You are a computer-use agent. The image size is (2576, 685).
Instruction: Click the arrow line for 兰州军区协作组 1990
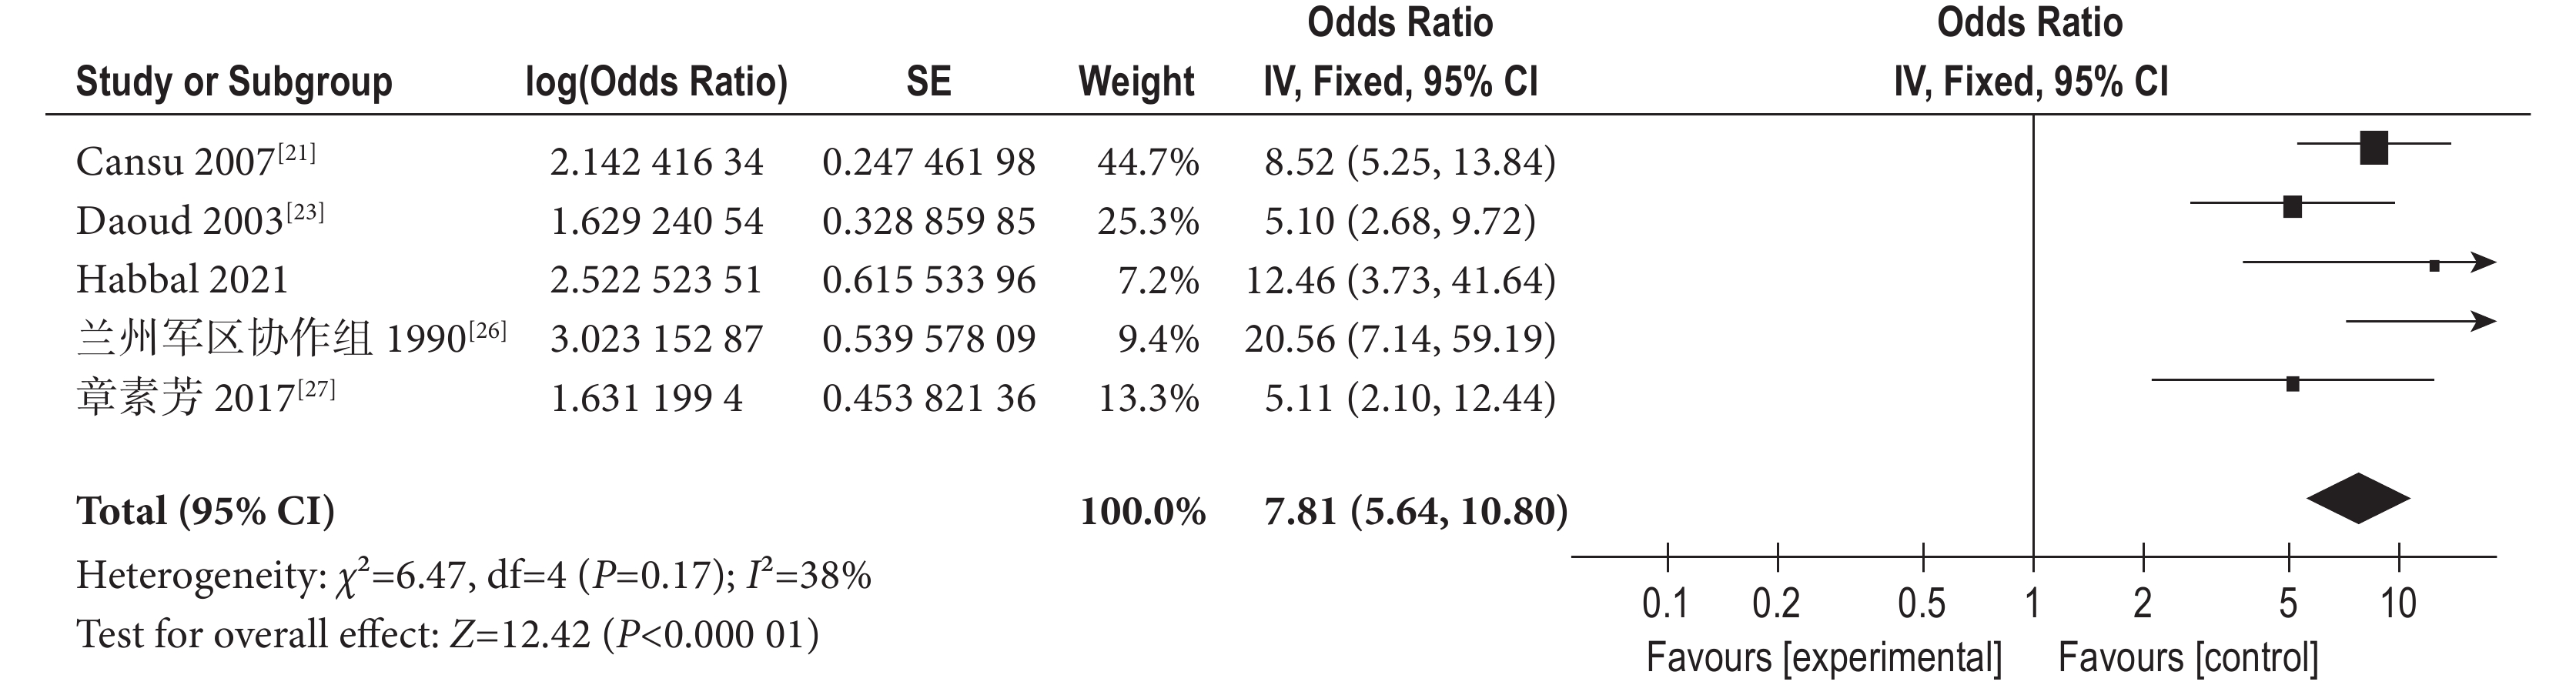pos(2420,321)
